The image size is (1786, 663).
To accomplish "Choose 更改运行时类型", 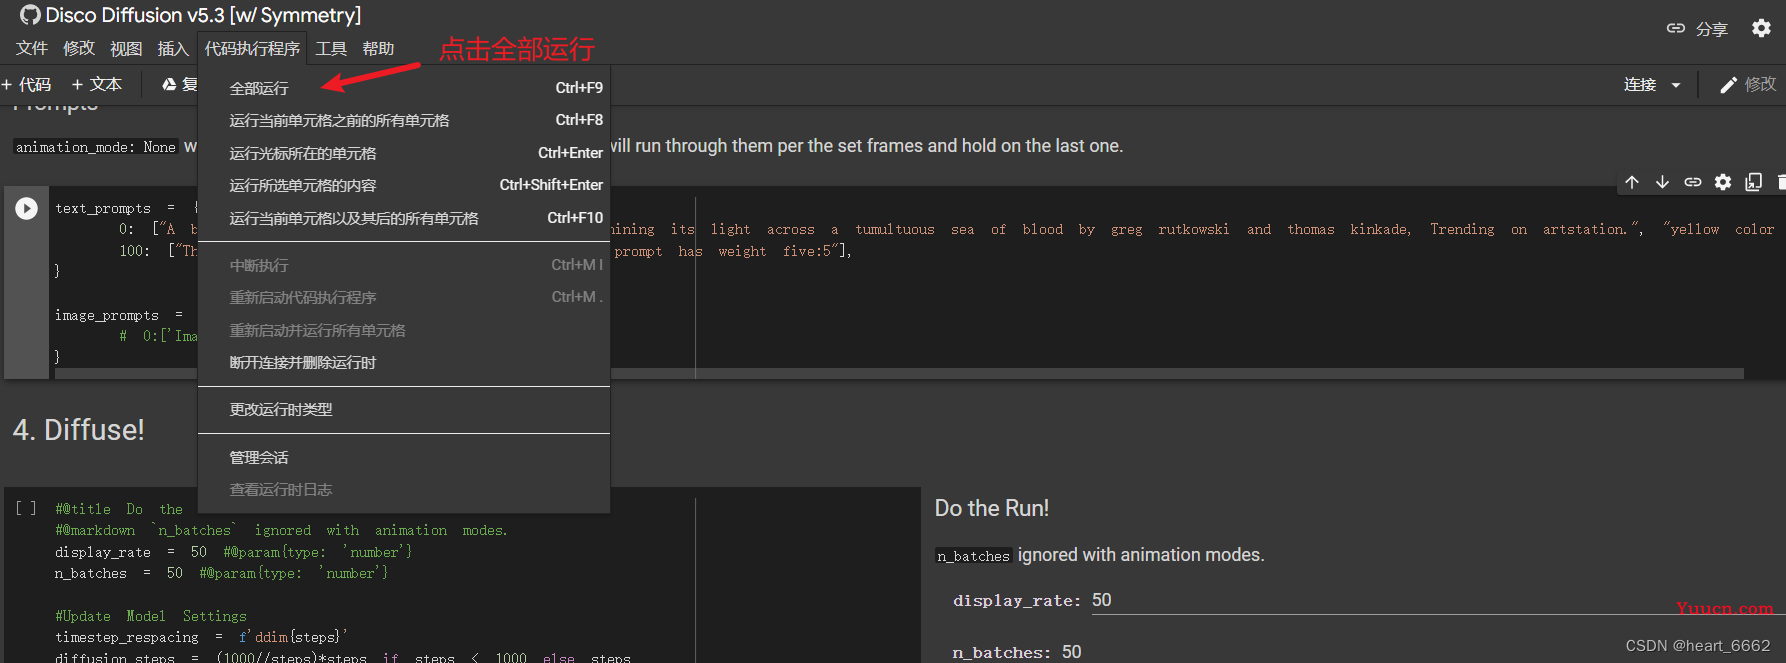I will pyautogui.click(x=404, y=409).
